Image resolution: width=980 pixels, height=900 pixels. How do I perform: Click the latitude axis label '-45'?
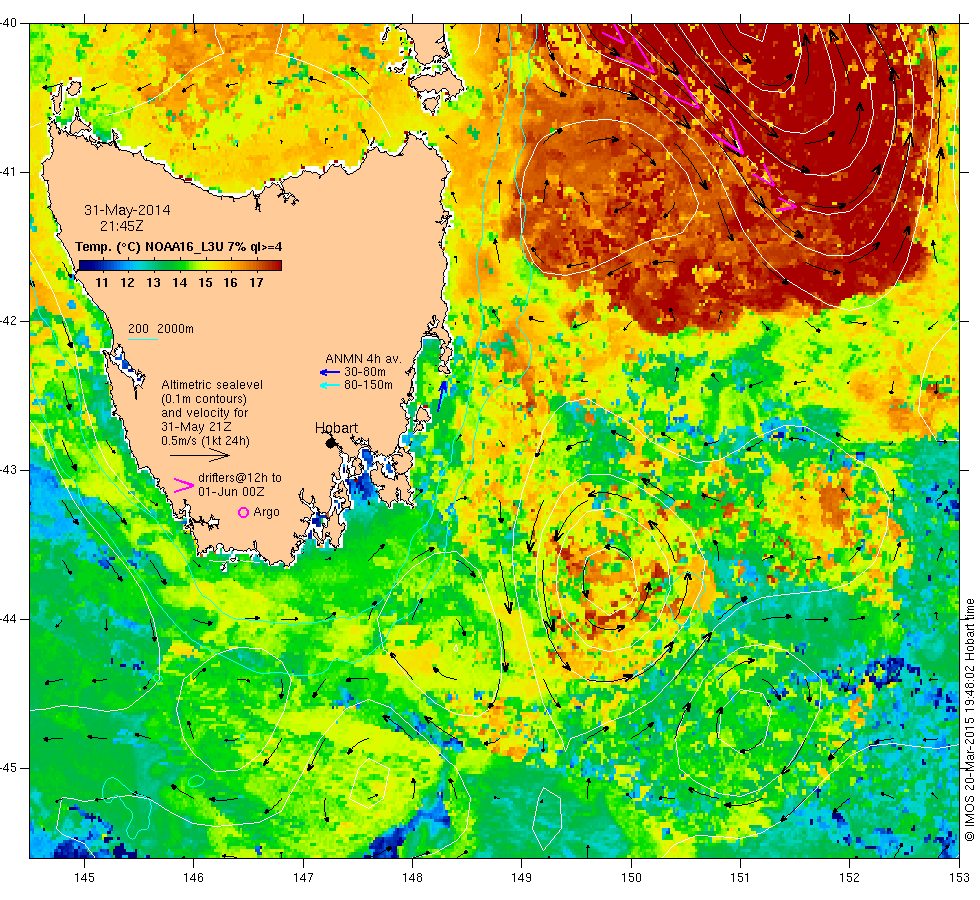[x=9, y=768]
